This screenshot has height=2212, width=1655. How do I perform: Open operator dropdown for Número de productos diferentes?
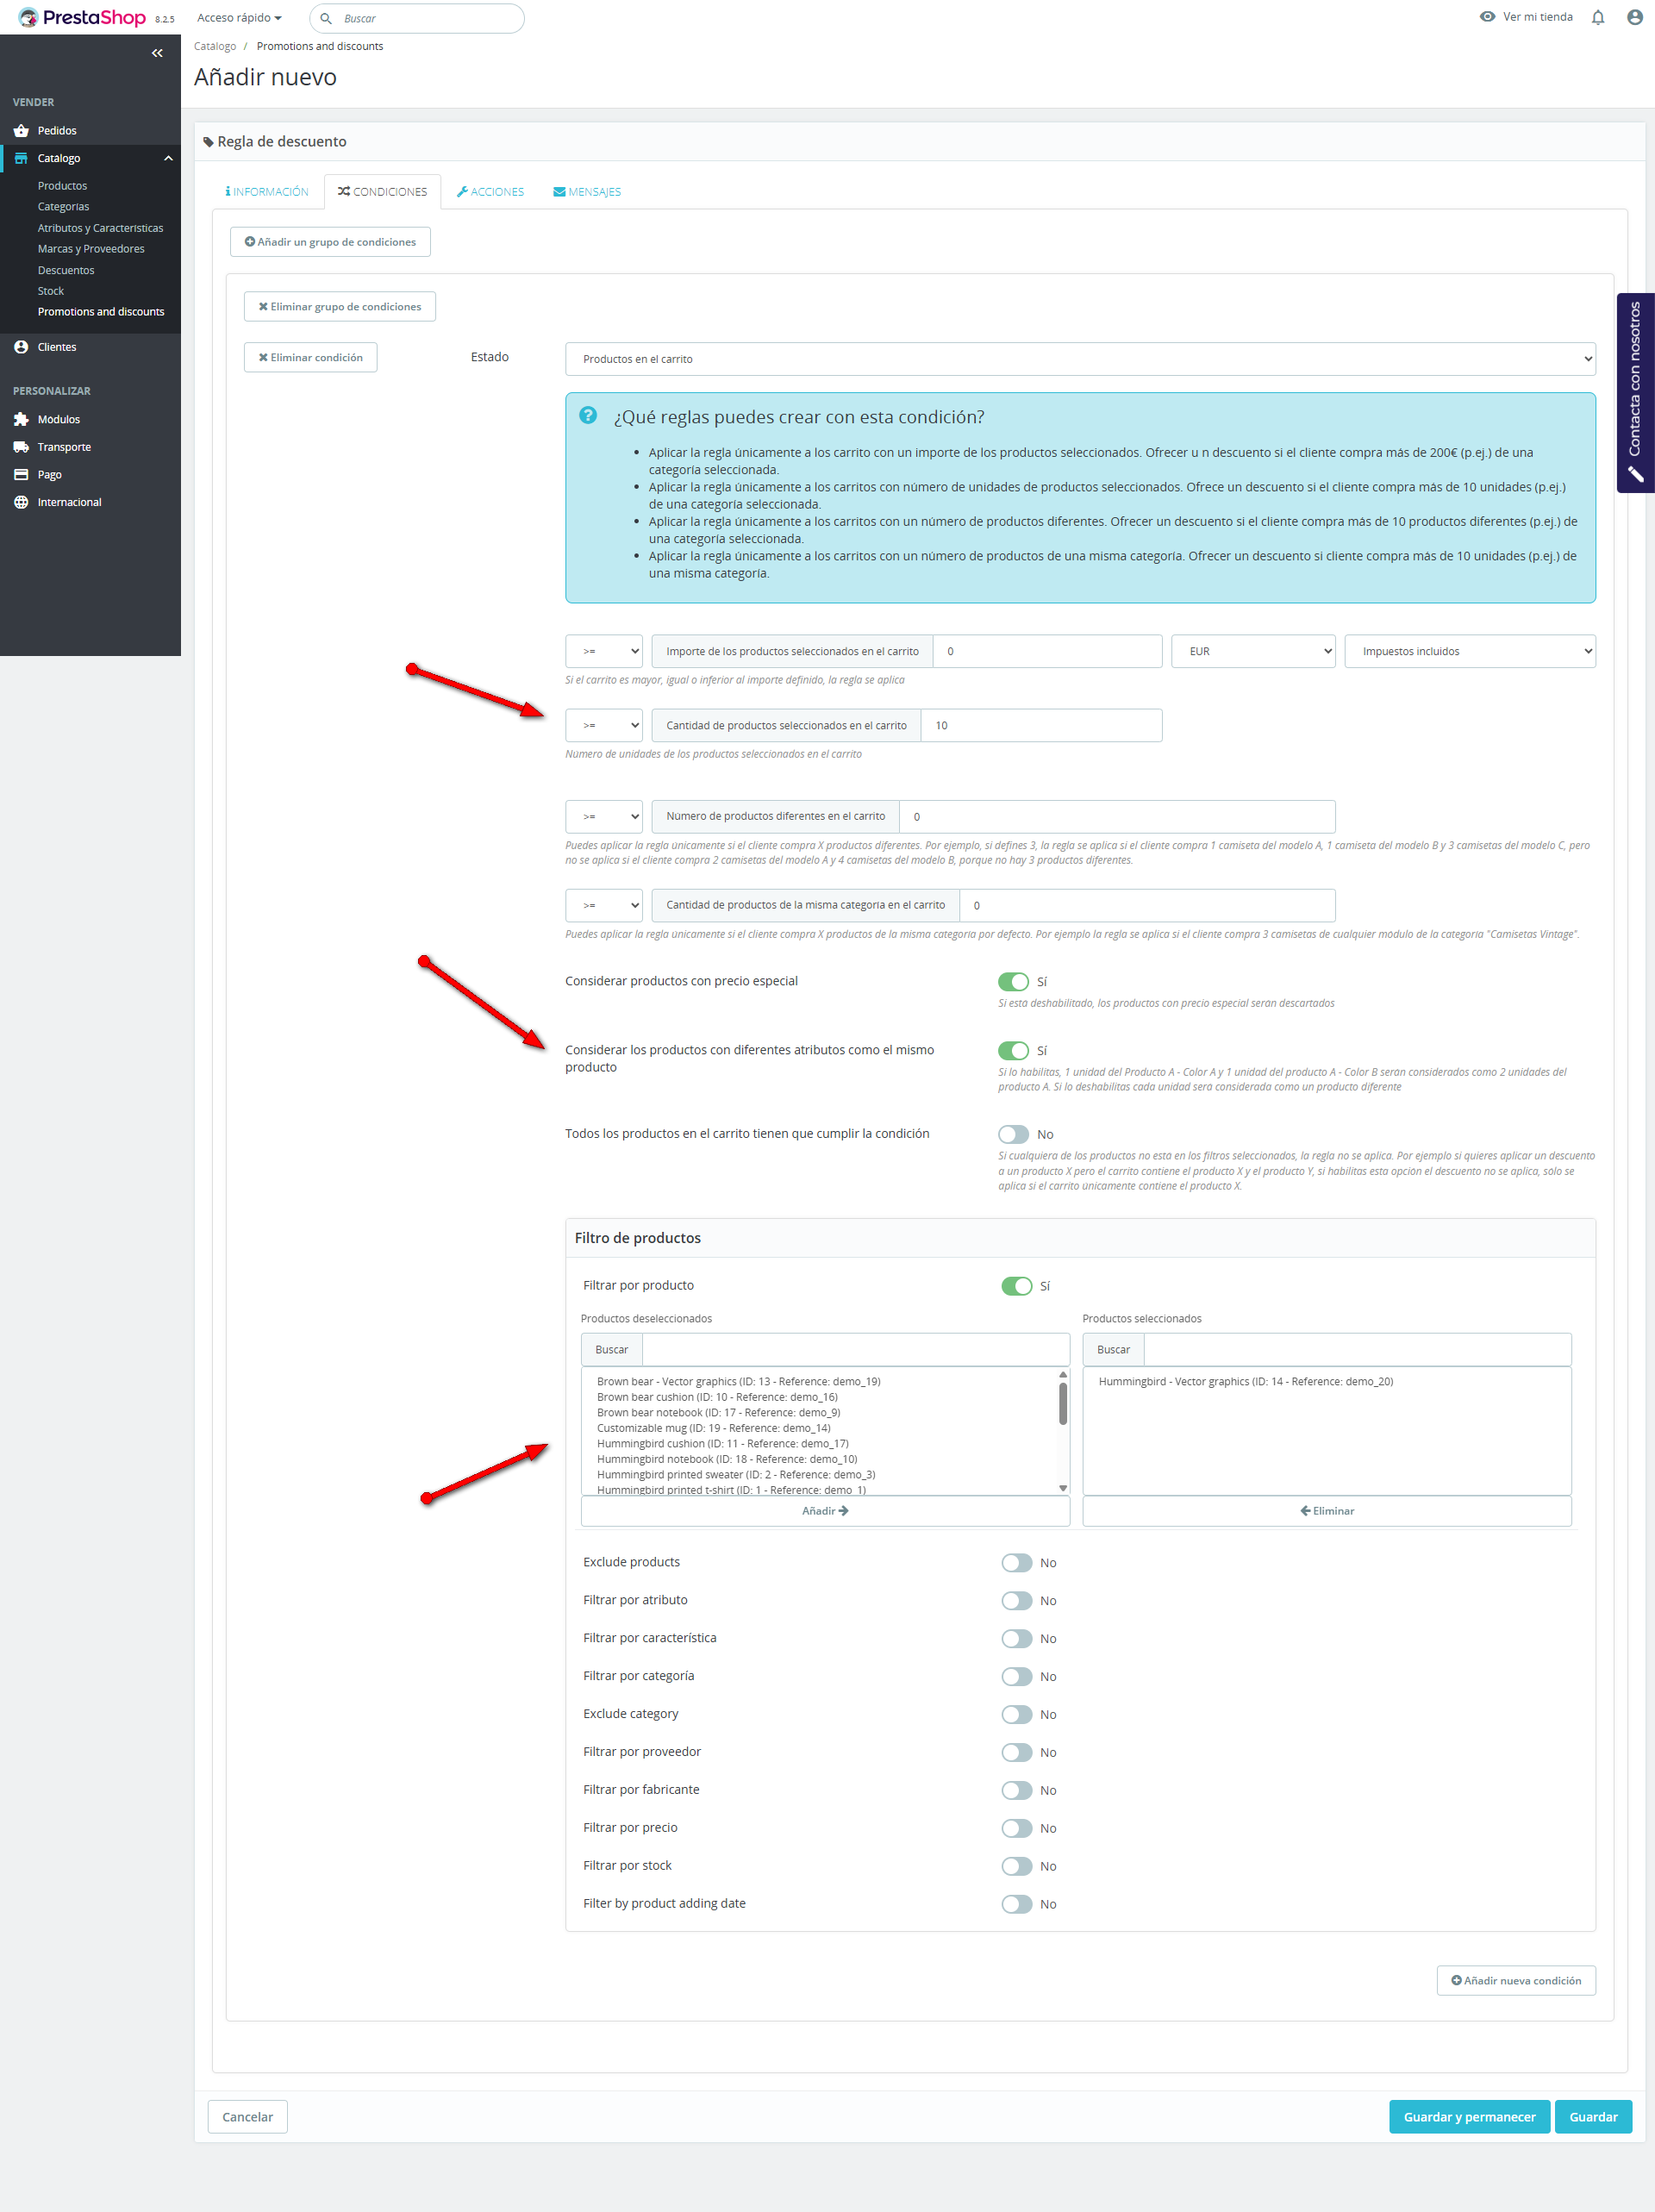coord(603,817)
